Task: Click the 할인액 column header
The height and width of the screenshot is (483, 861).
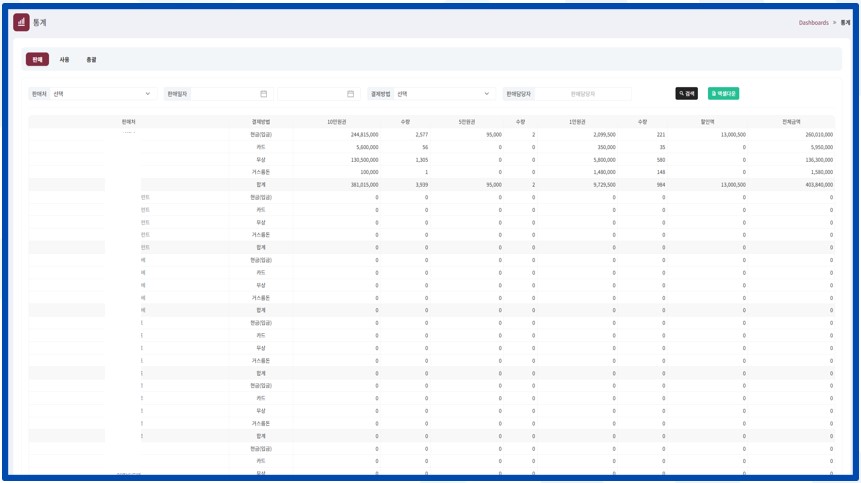Action: (x=707, y=121)
